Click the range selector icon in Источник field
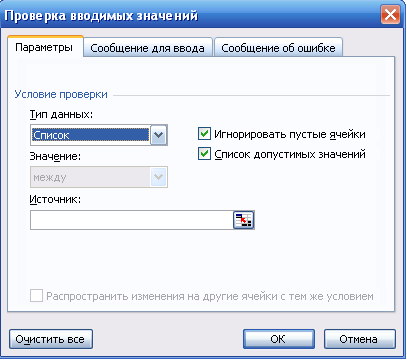 [243, 220]
